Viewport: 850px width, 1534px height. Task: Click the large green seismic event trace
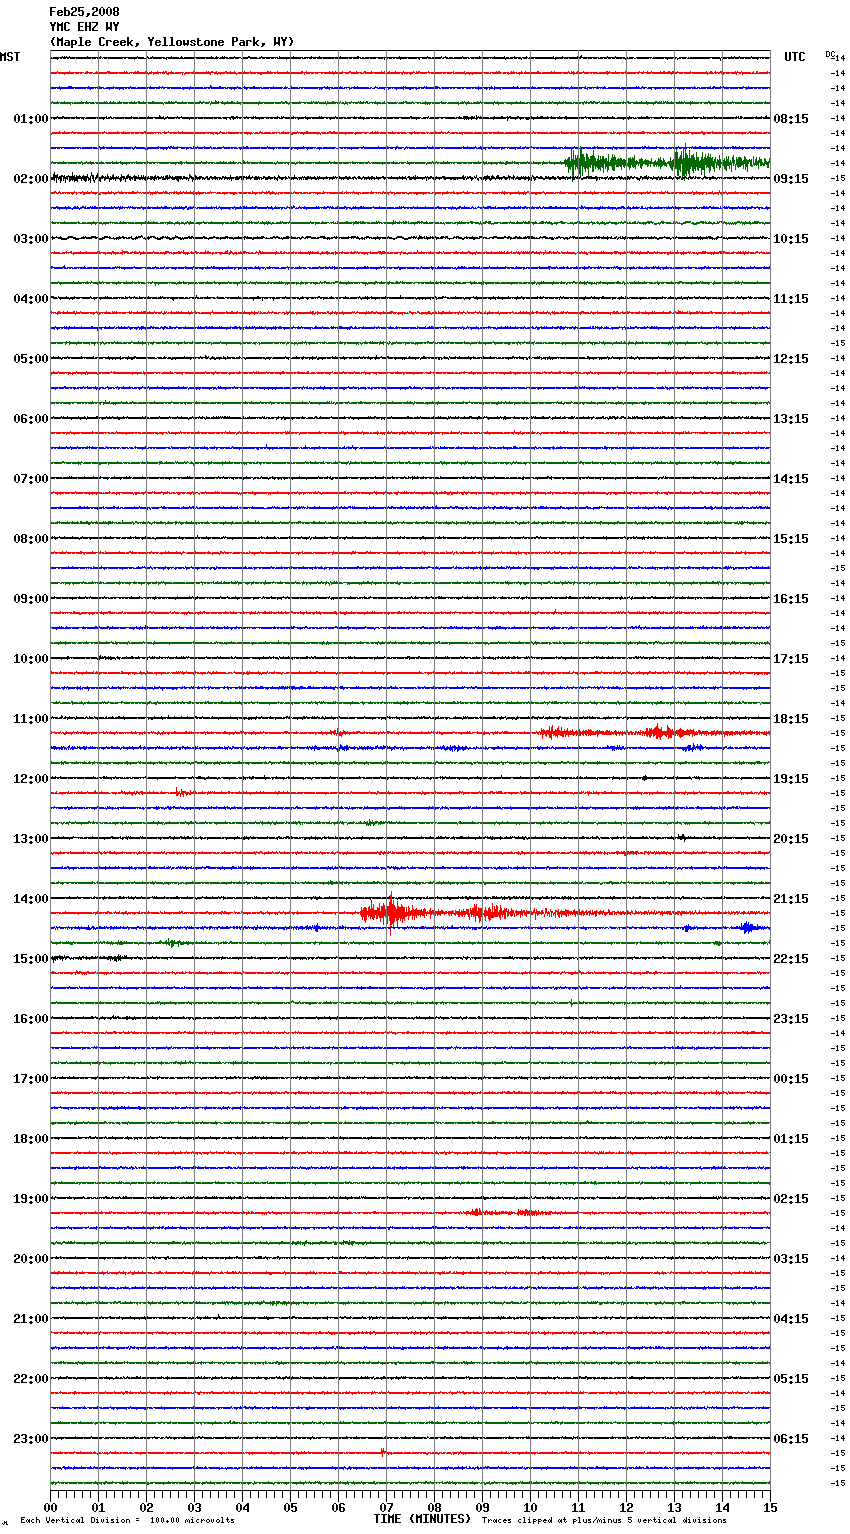[667, 163]
